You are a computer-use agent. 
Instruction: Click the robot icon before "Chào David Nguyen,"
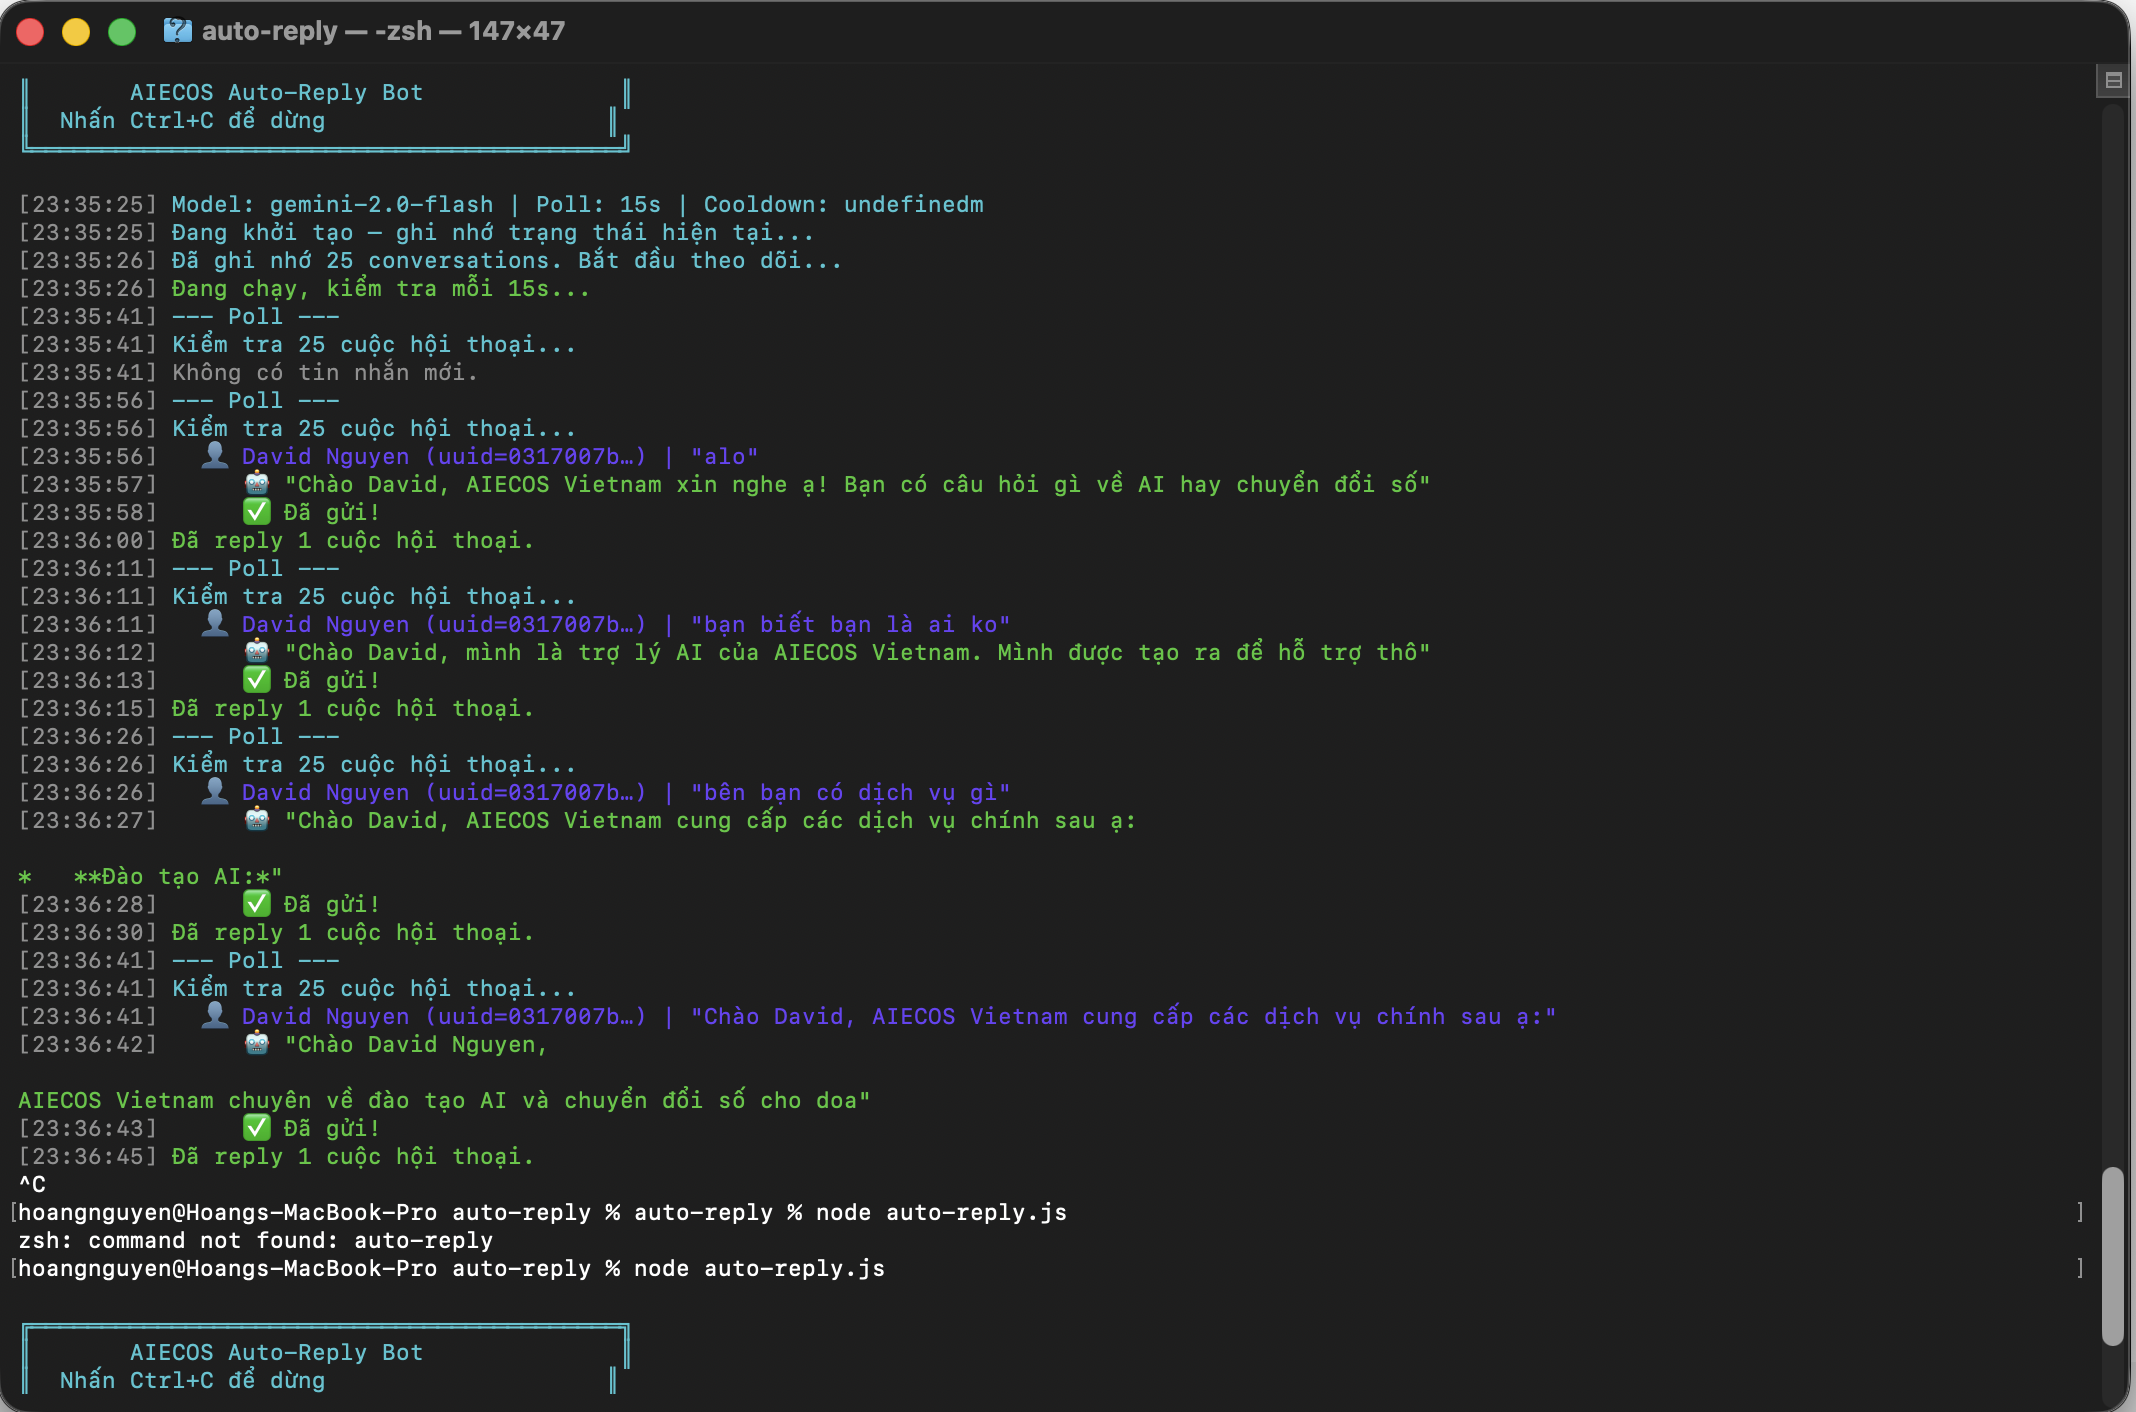pyautogui.click(x=257, y=1043)
